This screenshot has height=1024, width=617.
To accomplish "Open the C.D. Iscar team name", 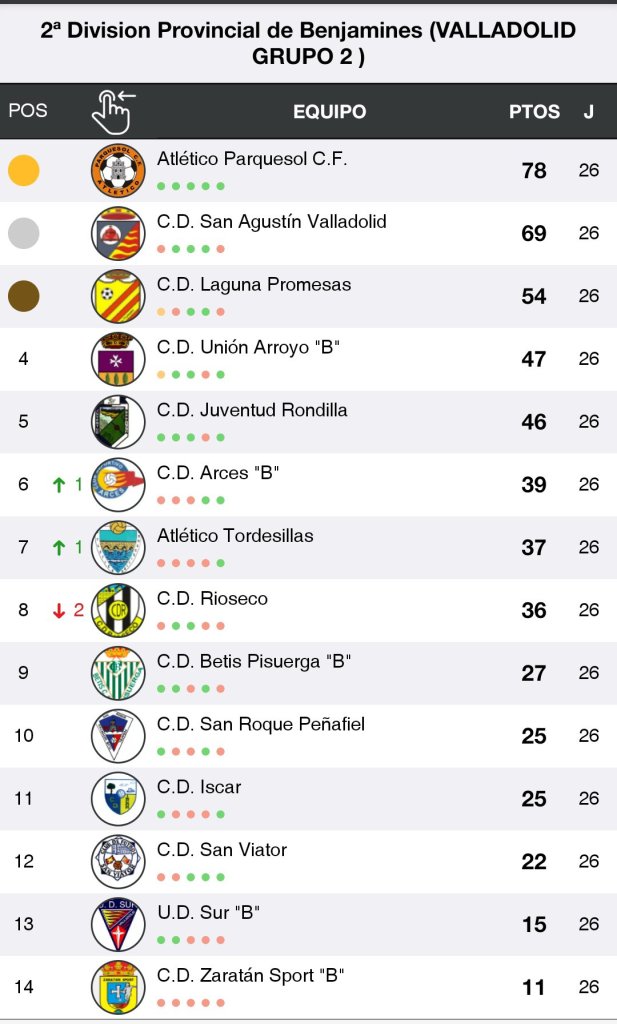I will (x=199, y=787).
